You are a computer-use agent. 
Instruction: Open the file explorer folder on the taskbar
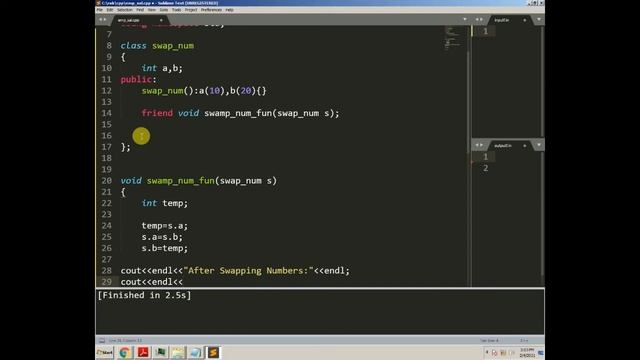(x=178, y=352)
